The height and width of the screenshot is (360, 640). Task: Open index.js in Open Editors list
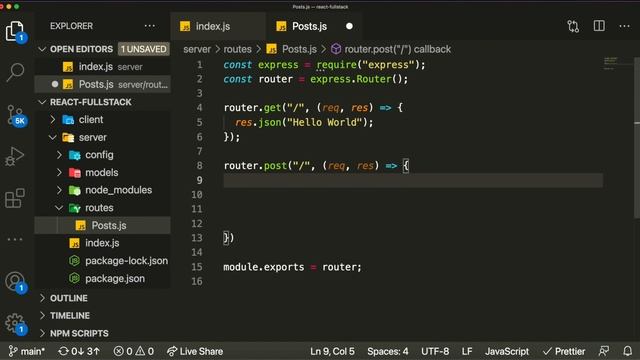tap(102, 67)
